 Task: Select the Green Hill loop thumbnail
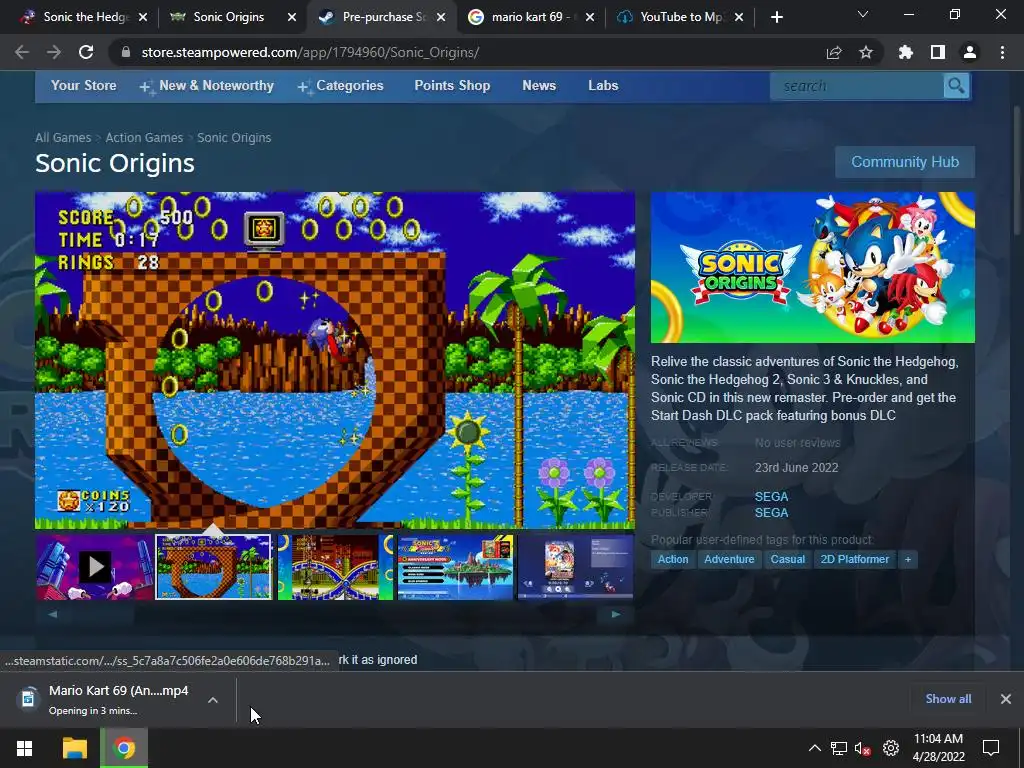pos(214,567)
